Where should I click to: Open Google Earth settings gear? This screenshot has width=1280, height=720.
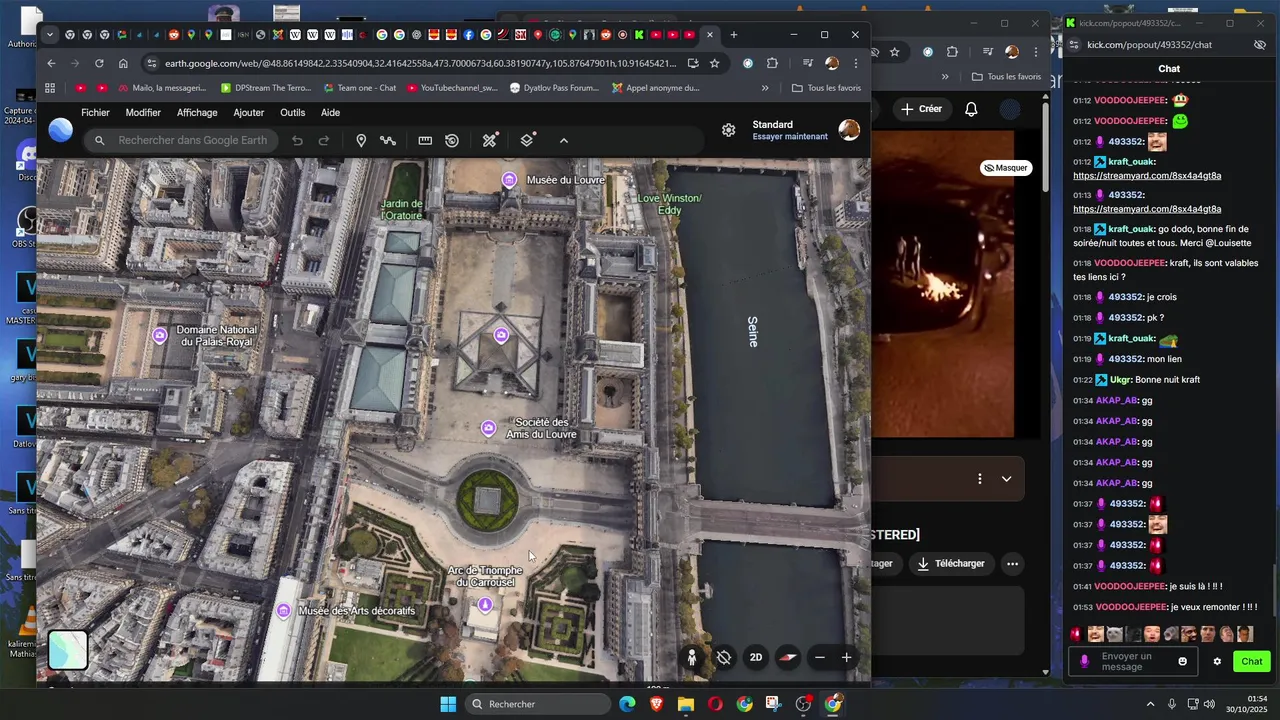[x=729, y=130]
